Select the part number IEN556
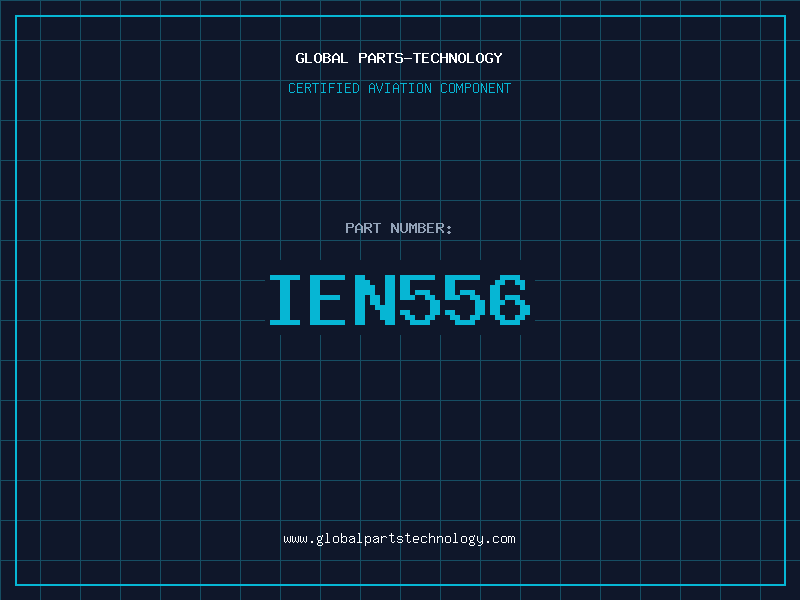The height and width of the screenshot is (600, 800). pyautogui.click(x=400, y=300)
